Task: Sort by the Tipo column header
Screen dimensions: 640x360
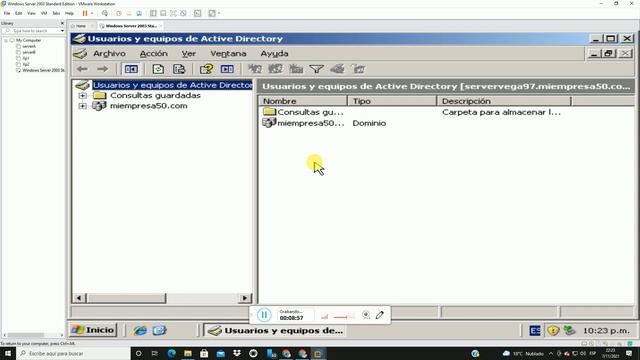Action: [x=392, y=101]
